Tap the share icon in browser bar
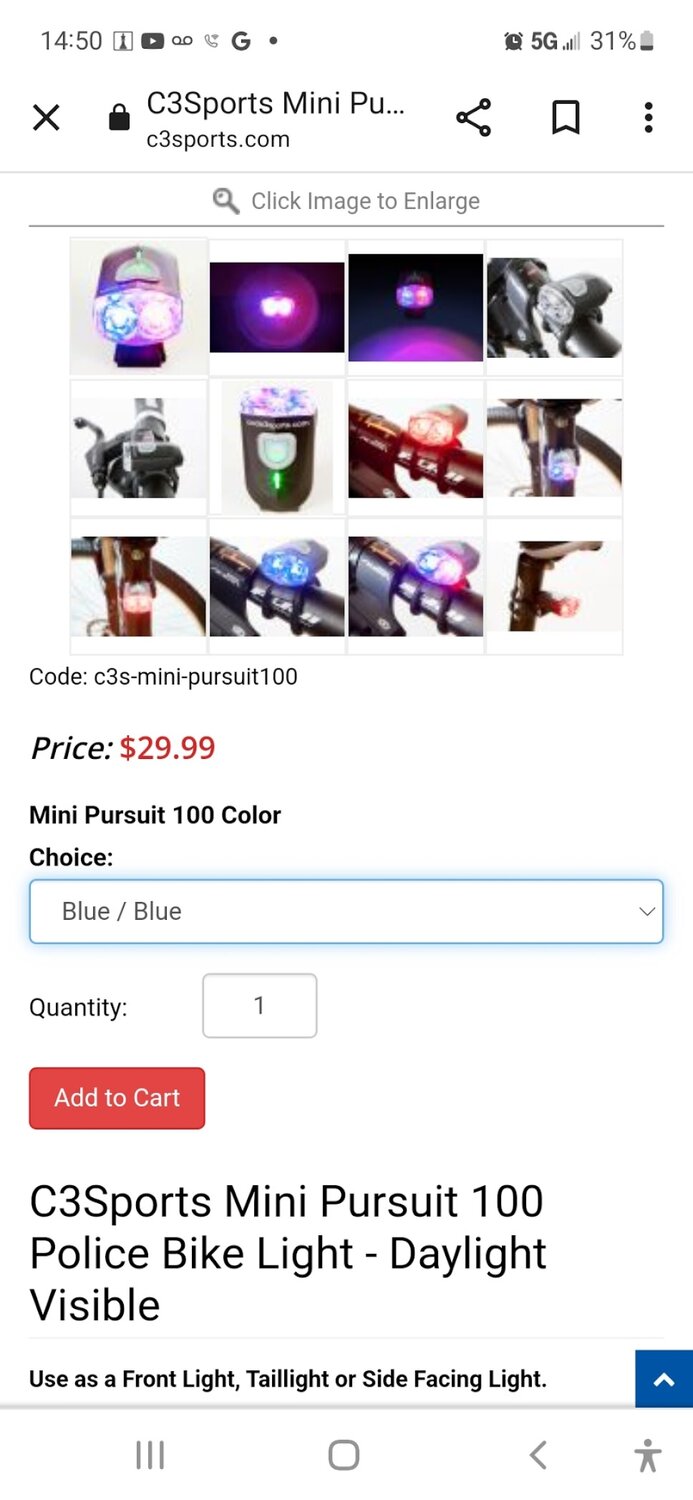 (473, 118)
